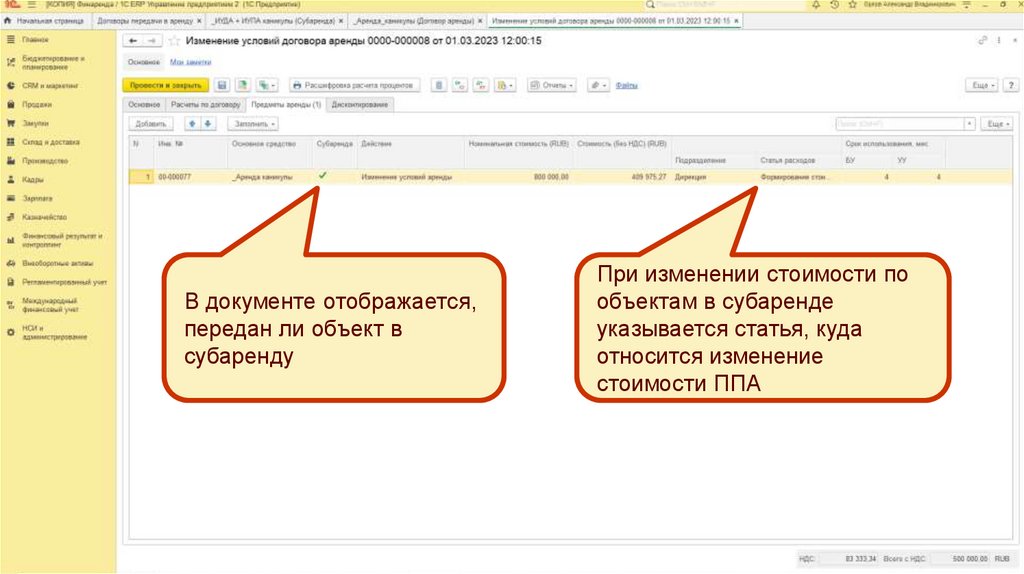Open the hamburger main menu icon
The width and height of the screenshot is (1024, 574).
point(31,5)
